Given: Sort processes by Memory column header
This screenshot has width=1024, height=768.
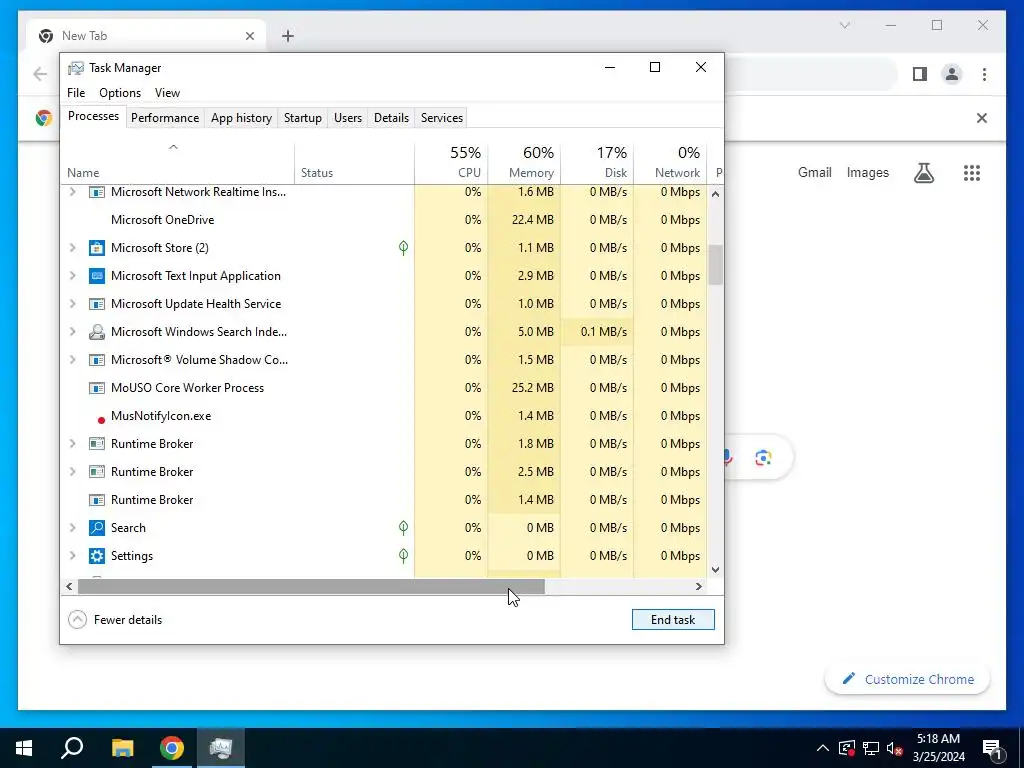Looking at the screenshot, I should tap(524, 163).
